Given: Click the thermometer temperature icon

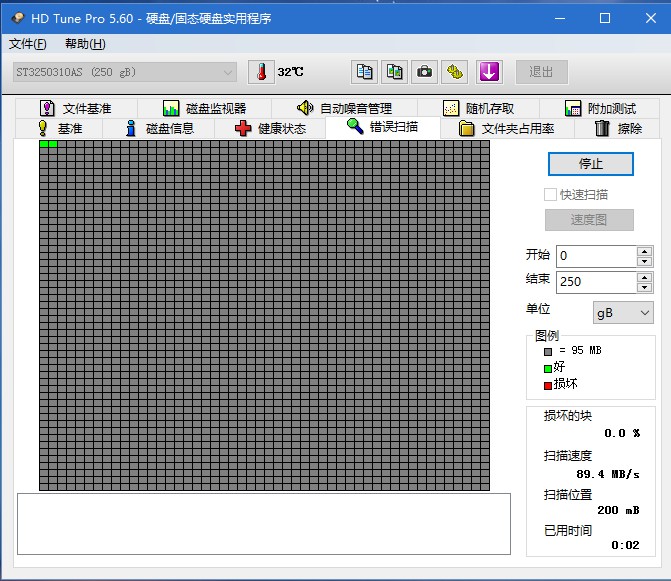Looking at the screenshot, I should (261, 72).
